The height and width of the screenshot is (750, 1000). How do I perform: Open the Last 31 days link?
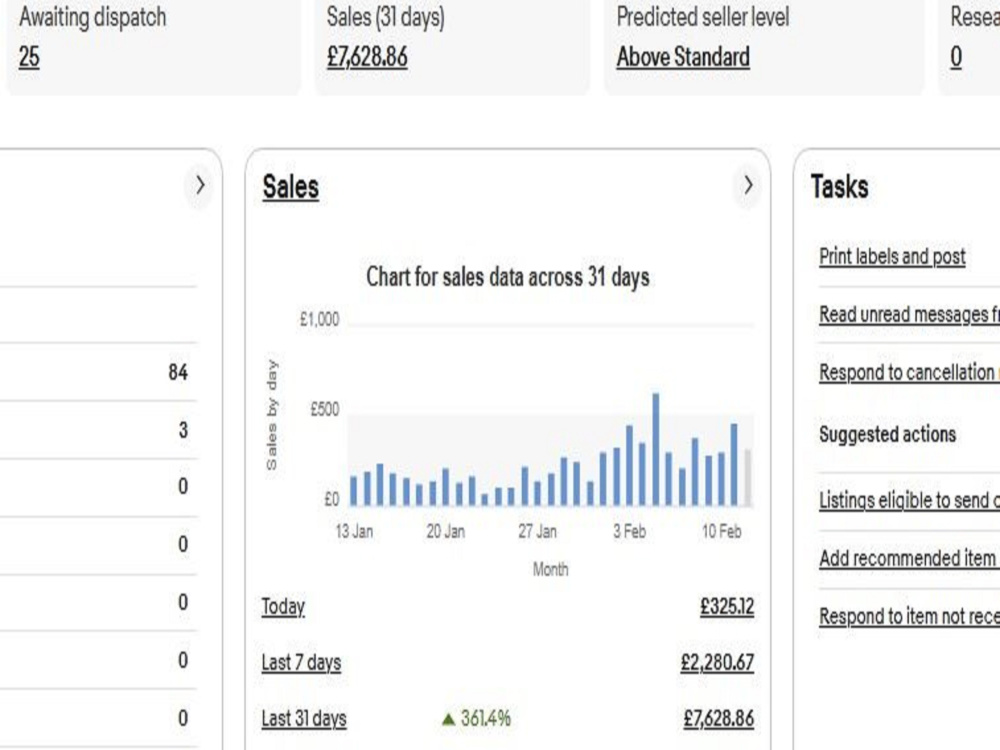point(304,719)
